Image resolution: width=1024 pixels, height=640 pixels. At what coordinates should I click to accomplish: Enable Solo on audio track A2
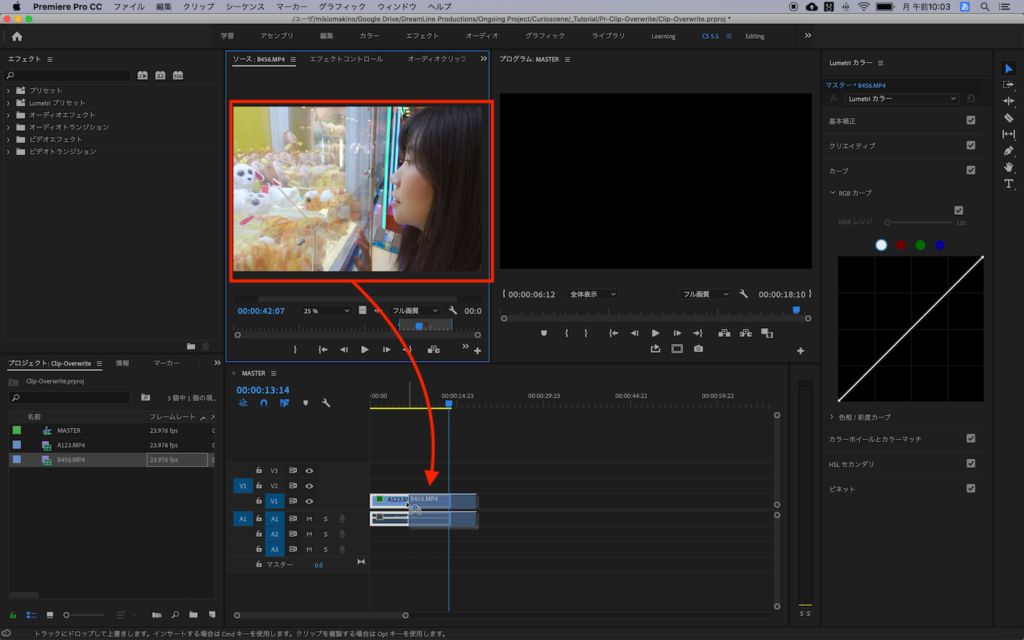(324, 534)
